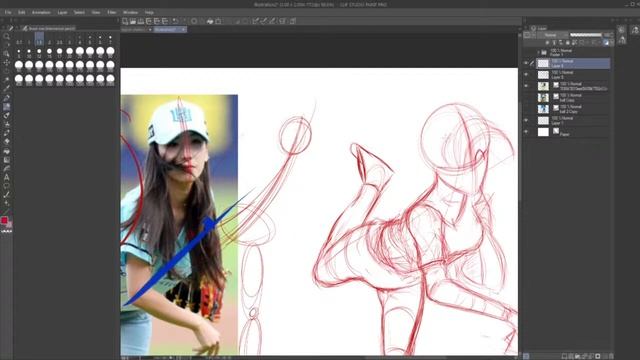
Task: Adjust the layer opacity slider
Action: (586, 35)
